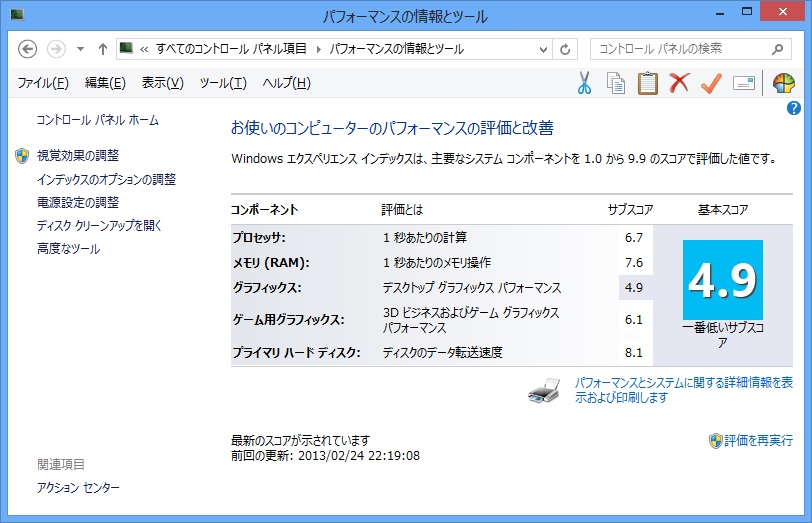This screenshot has height=523, width=812.
Task: Open 高度なツール link
Action: click(68, 249)
